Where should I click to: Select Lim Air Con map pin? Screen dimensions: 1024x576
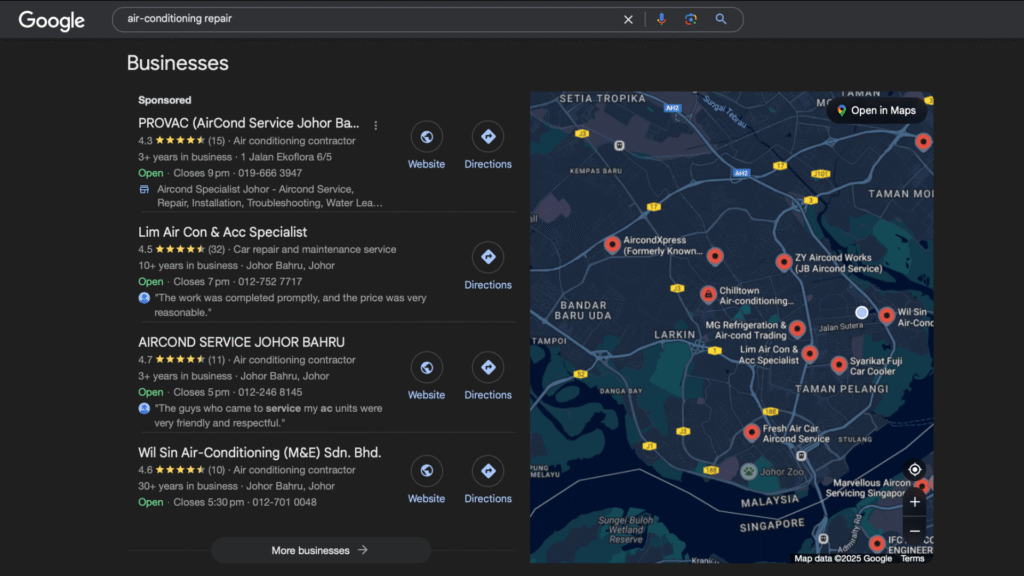click(810, 354)
